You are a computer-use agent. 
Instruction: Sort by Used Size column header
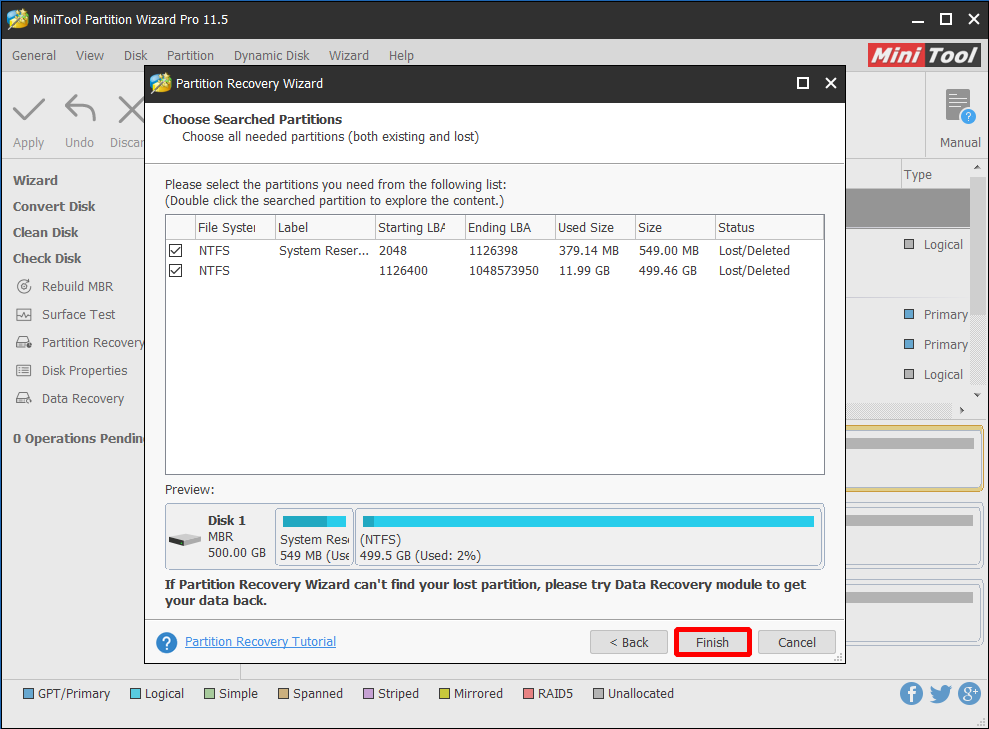(595, 227)
